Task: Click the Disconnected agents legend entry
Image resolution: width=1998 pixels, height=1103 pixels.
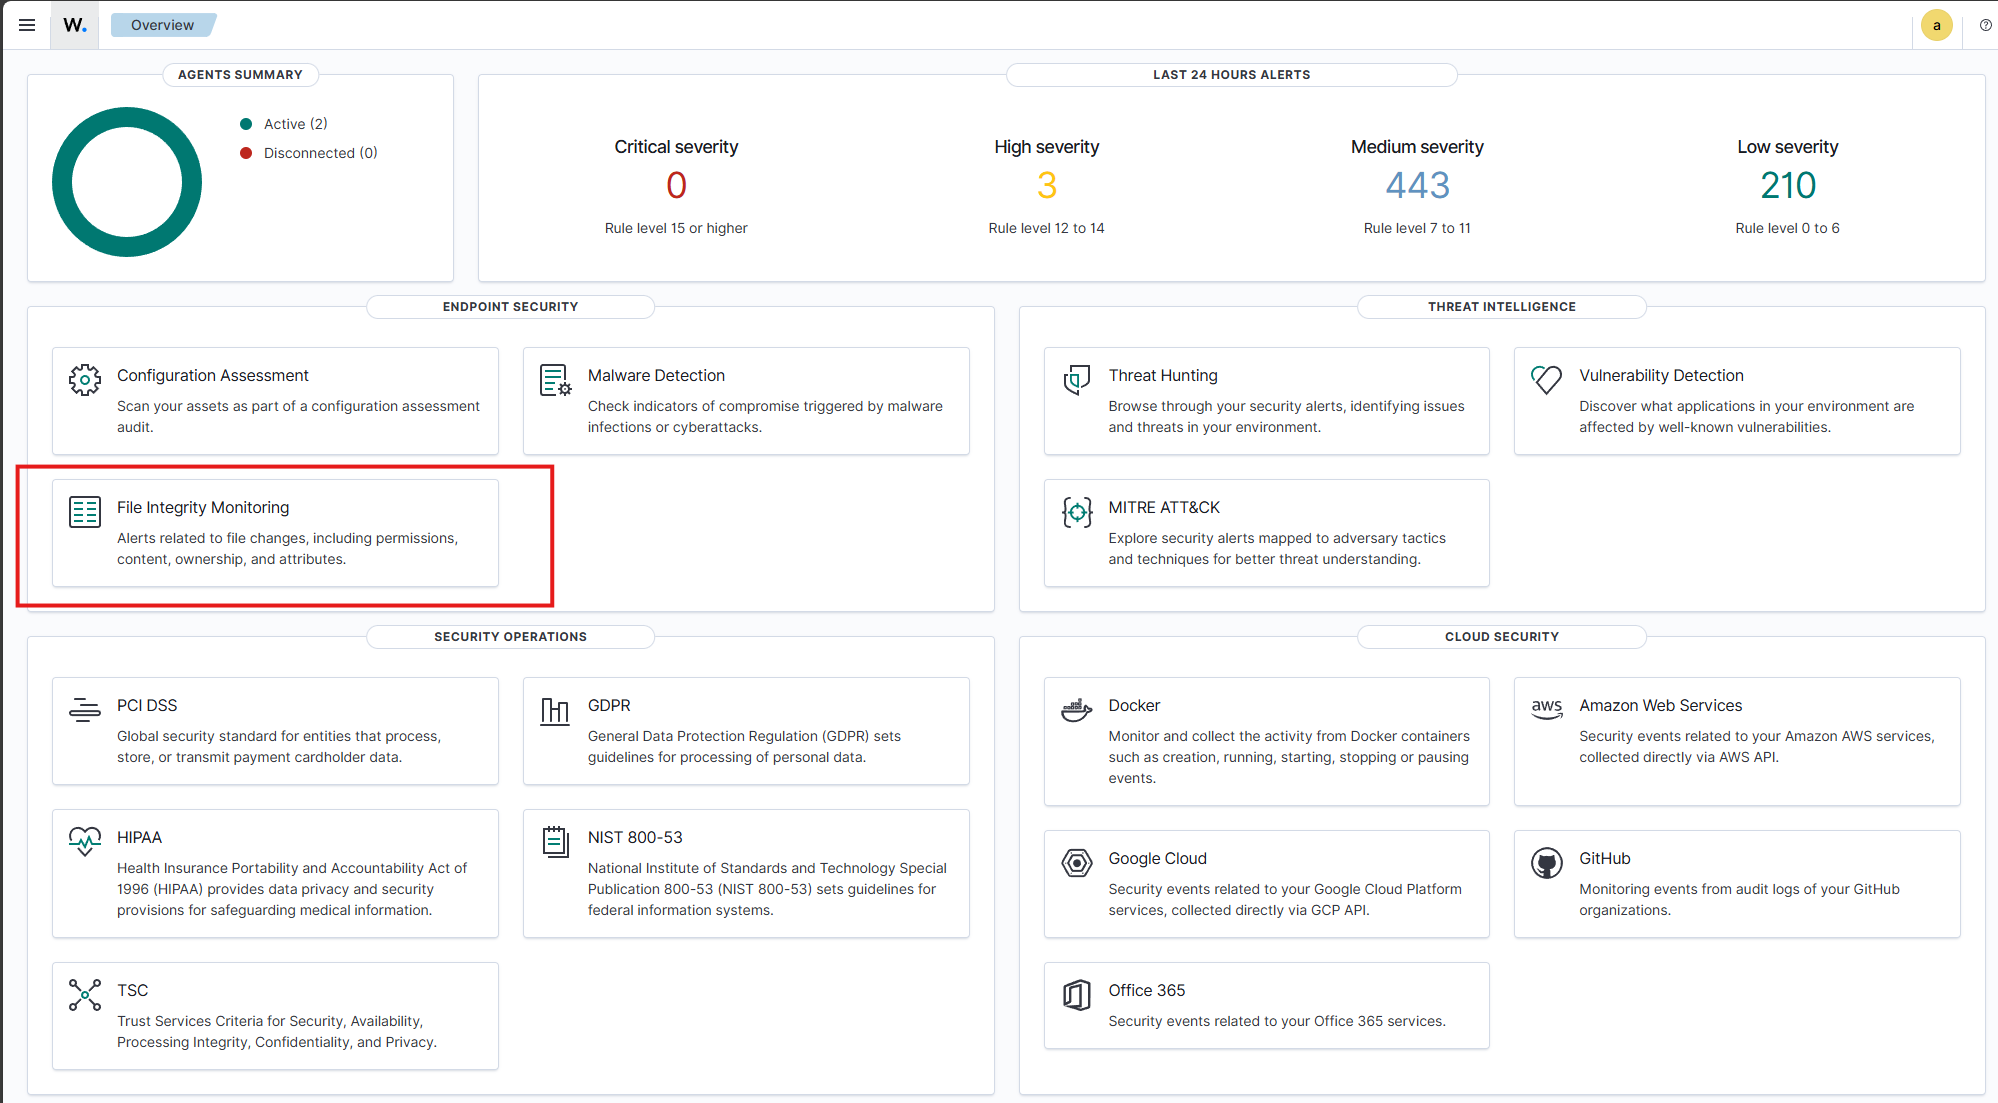Action: (x=319, y=153)
